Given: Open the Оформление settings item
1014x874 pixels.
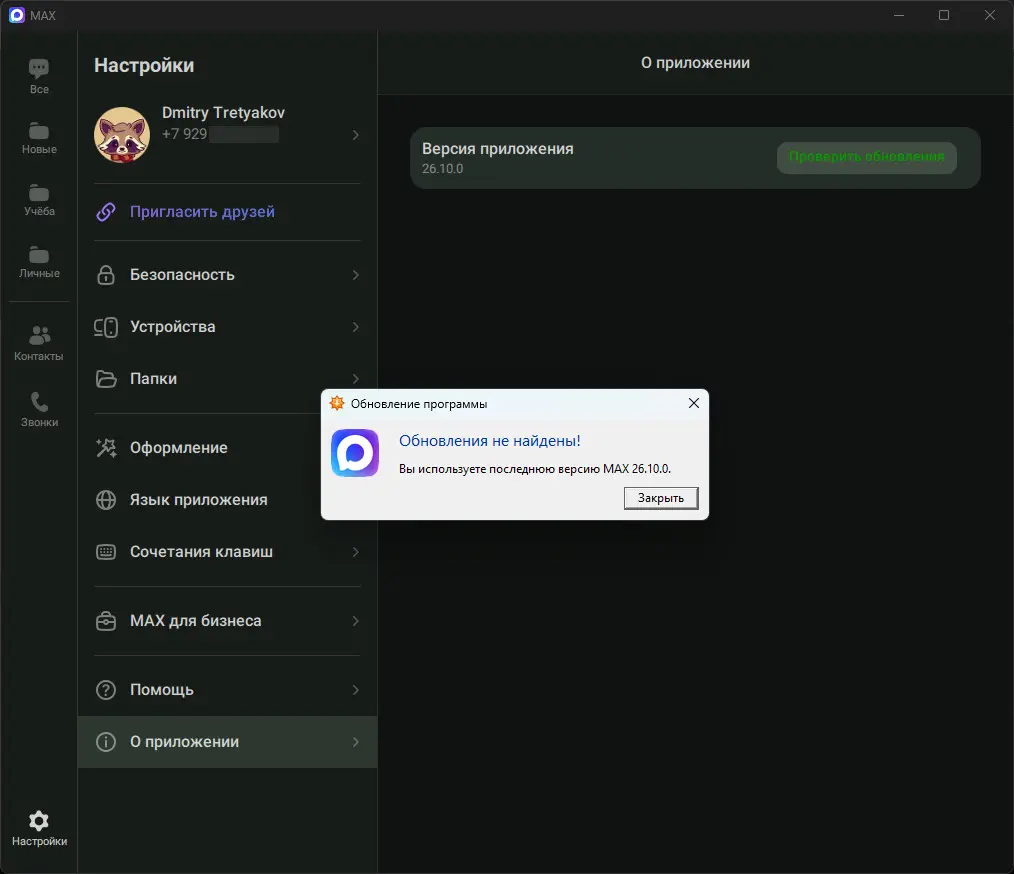Looking at the screenshot, I should coord(179,448).
